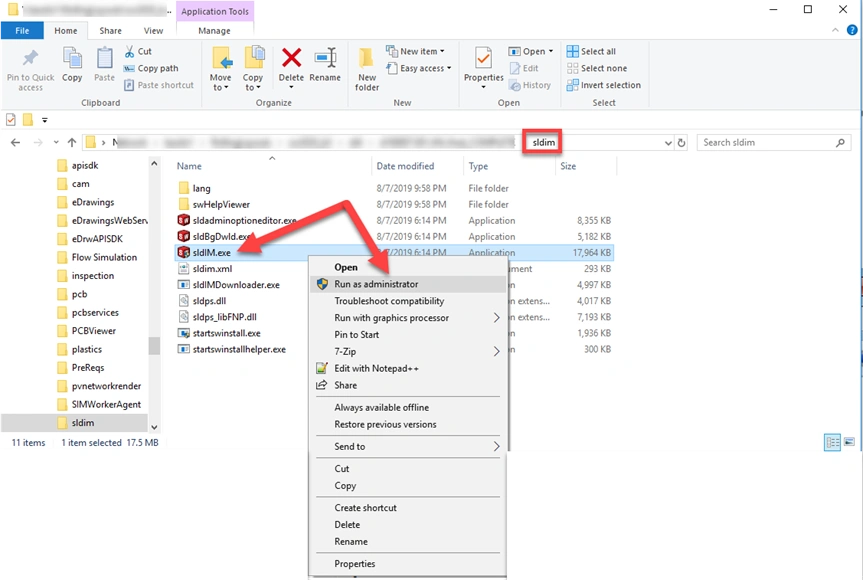This screenshot has width=863, height=580.
Task: Click the Up one level arrow
Action: point(72,143)
